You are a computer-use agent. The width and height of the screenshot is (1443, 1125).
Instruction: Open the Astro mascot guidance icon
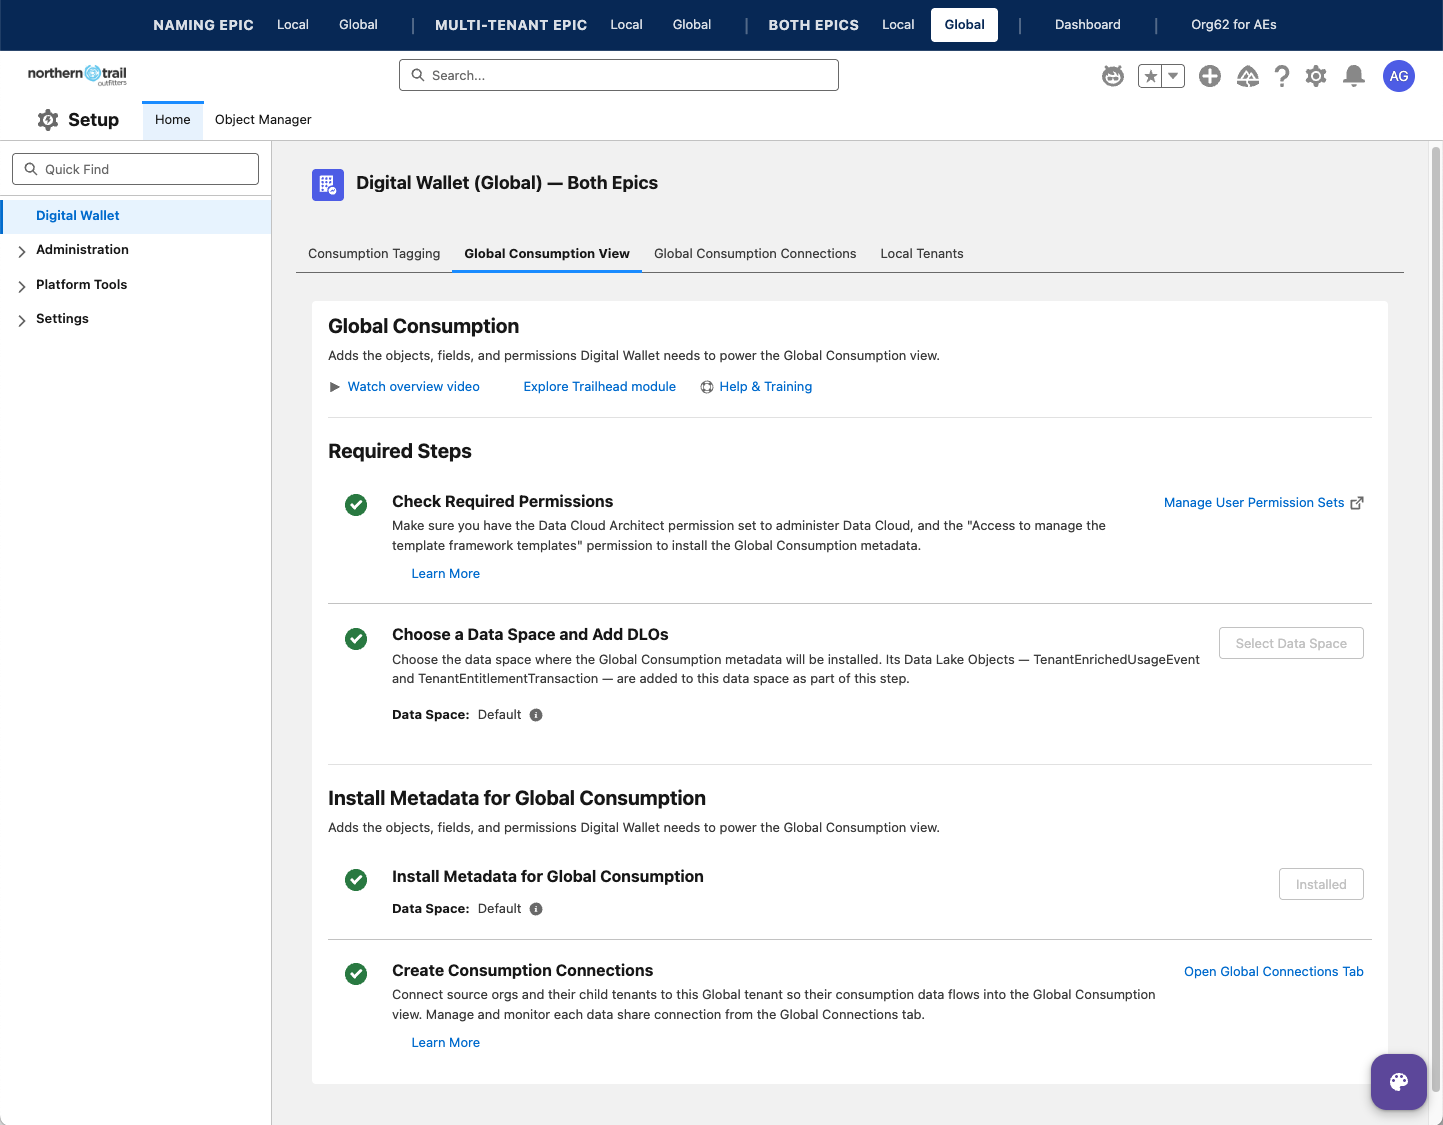click(x=1113, y=76)
